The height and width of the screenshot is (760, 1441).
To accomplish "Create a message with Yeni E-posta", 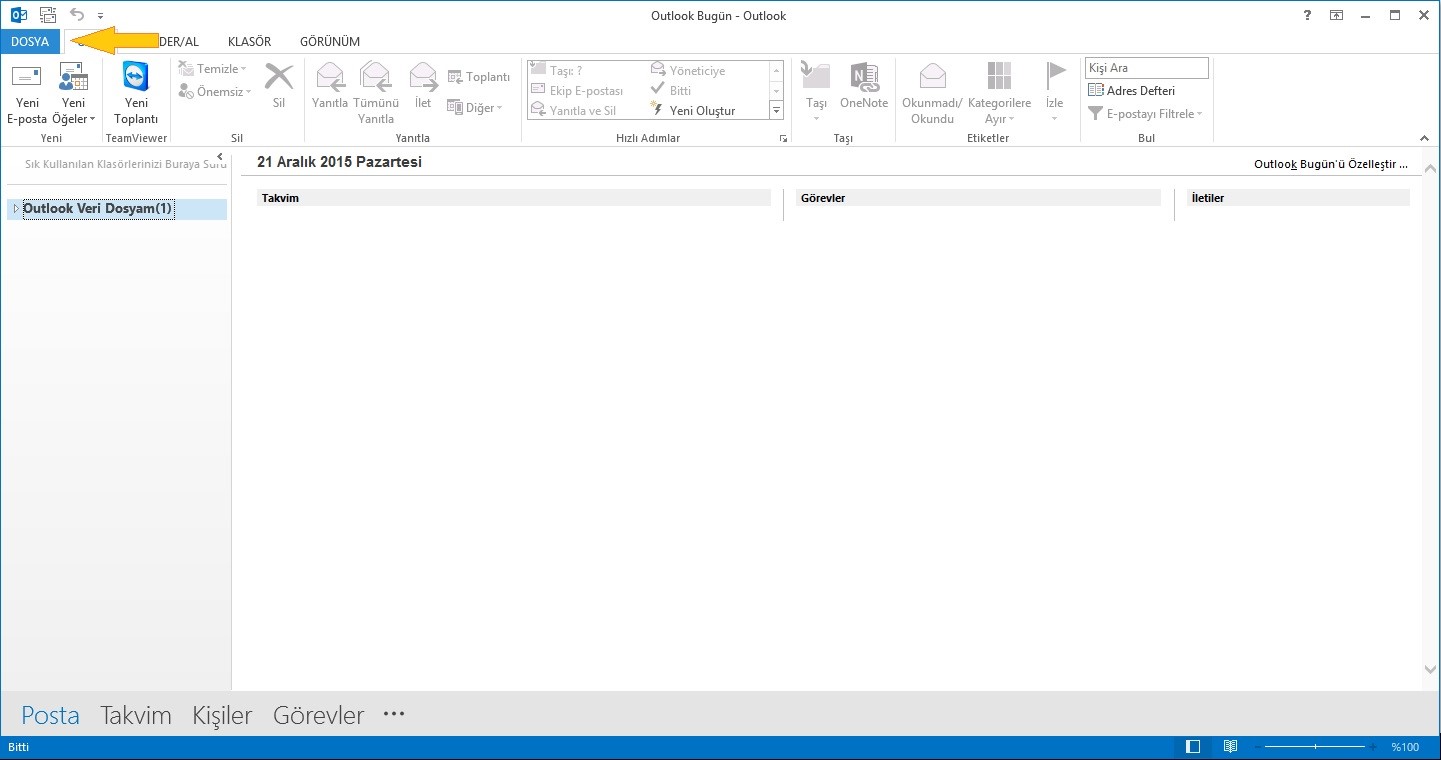I will (27, 93).
